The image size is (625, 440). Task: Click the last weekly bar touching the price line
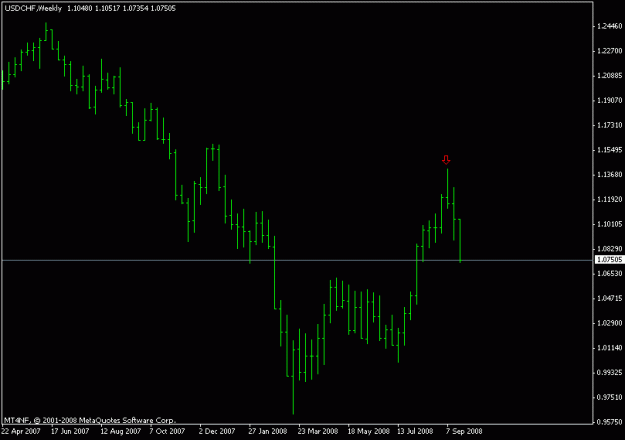tap(460, 241)
